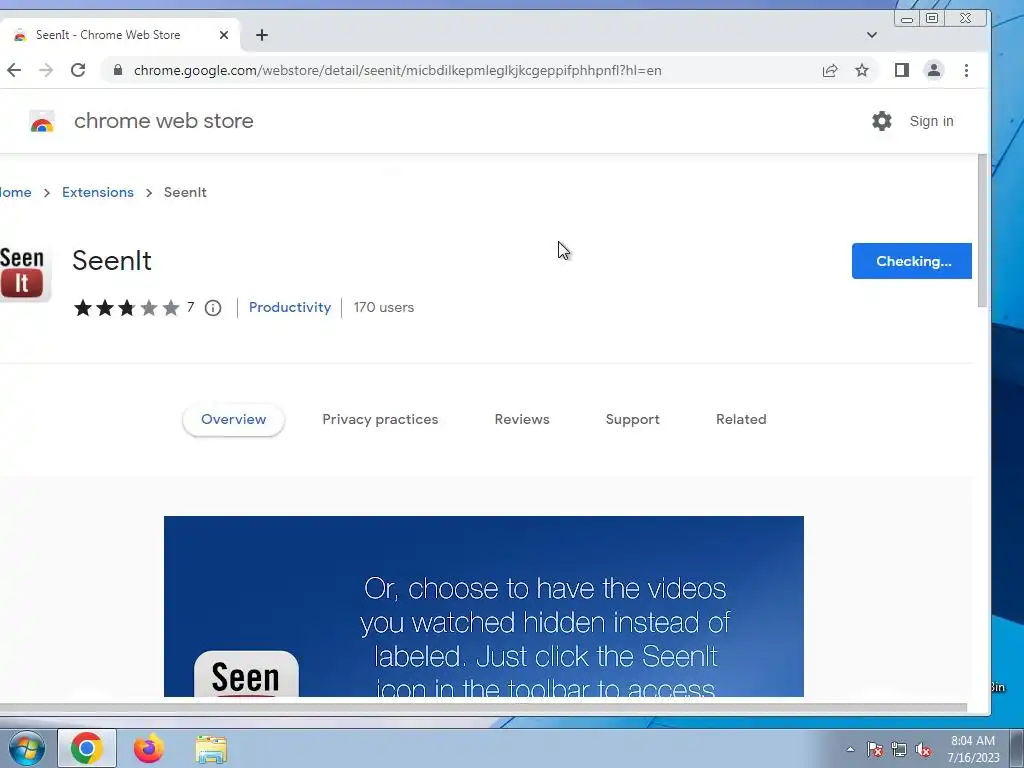Switch to the Support tab
The image size is (1024, 768).
tap(632, 419)
